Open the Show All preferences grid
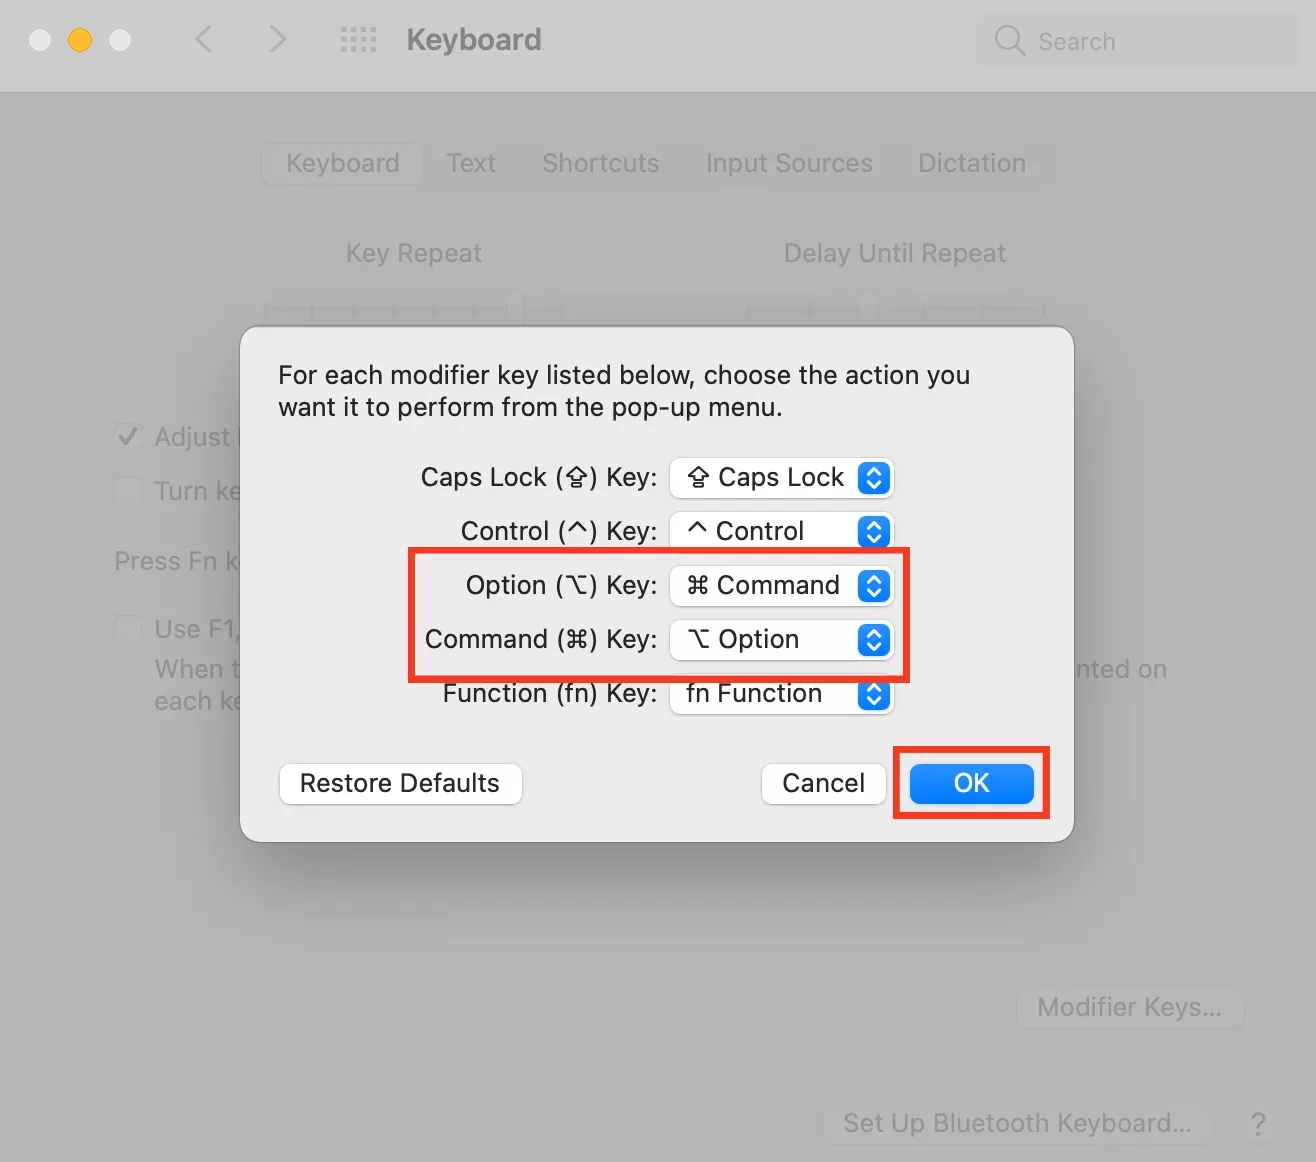This screenshot has height=1162, width=1316. pyautogui.click(x=358, y=40)
